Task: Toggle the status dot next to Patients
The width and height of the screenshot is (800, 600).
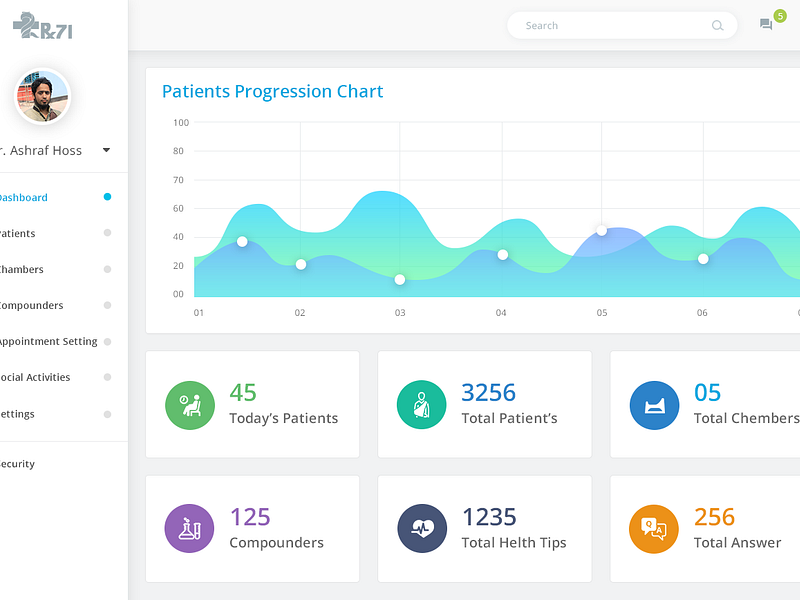Action: pyautogui.click(x=106, y=233)
